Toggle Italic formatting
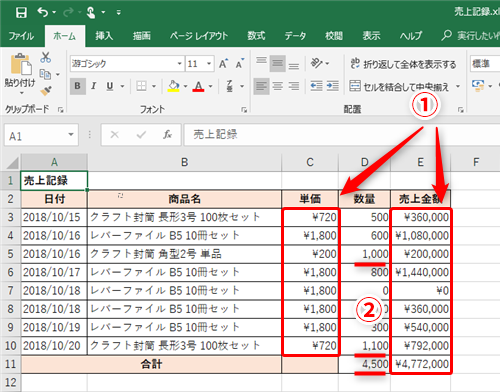Image resolution: width=500 pixels, height=392 pixels. [94, 86]
